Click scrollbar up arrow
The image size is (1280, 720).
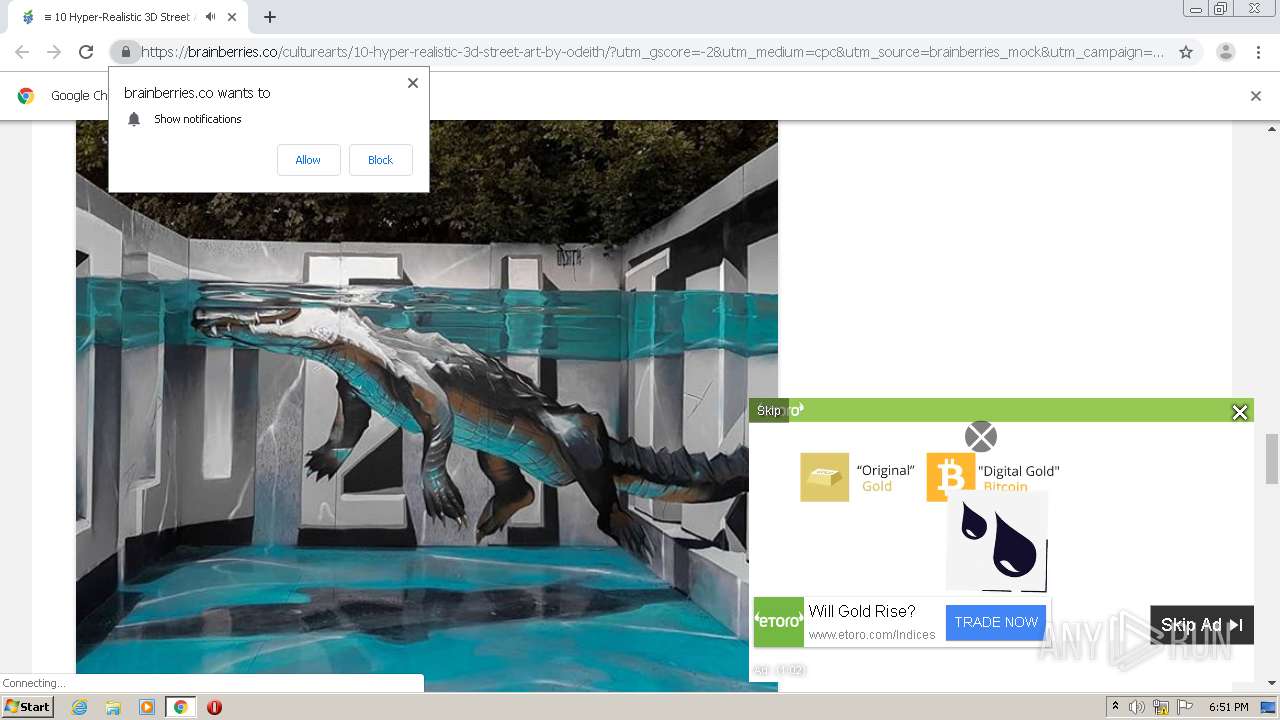point(1272,129)
